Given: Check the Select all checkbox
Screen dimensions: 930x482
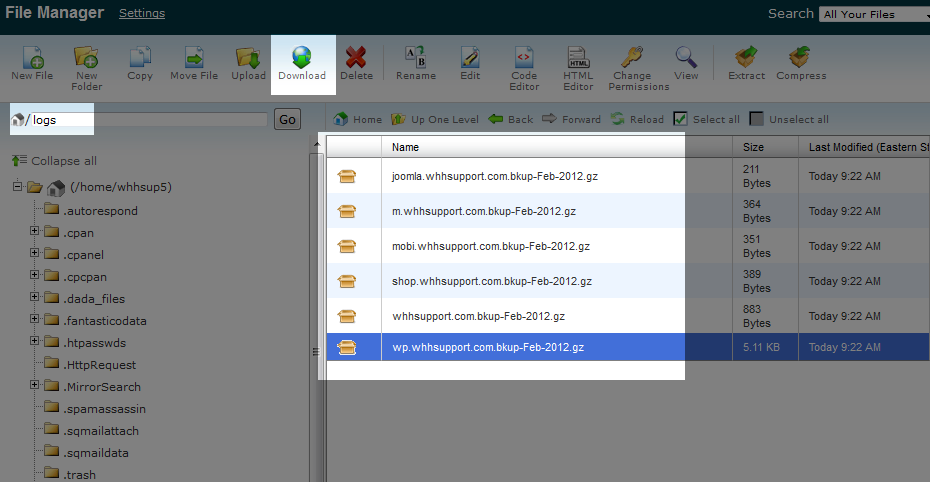Looking at the screenshot, I should point(681,119).
